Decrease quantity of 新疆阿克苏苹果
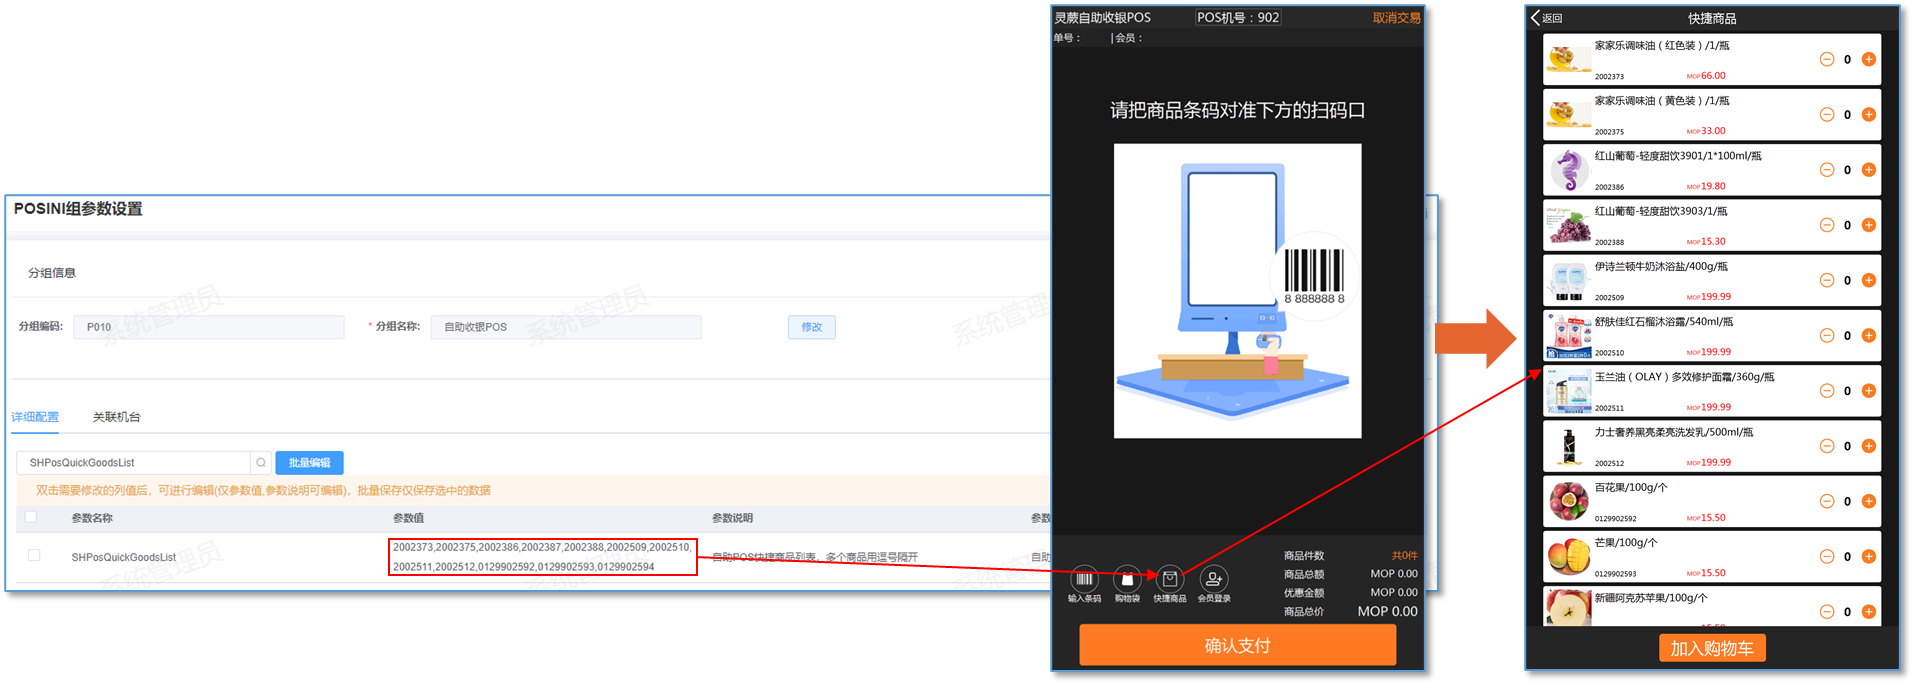Image resolution: width=1914 pixels, height=685 pixels. point(1826,612)
